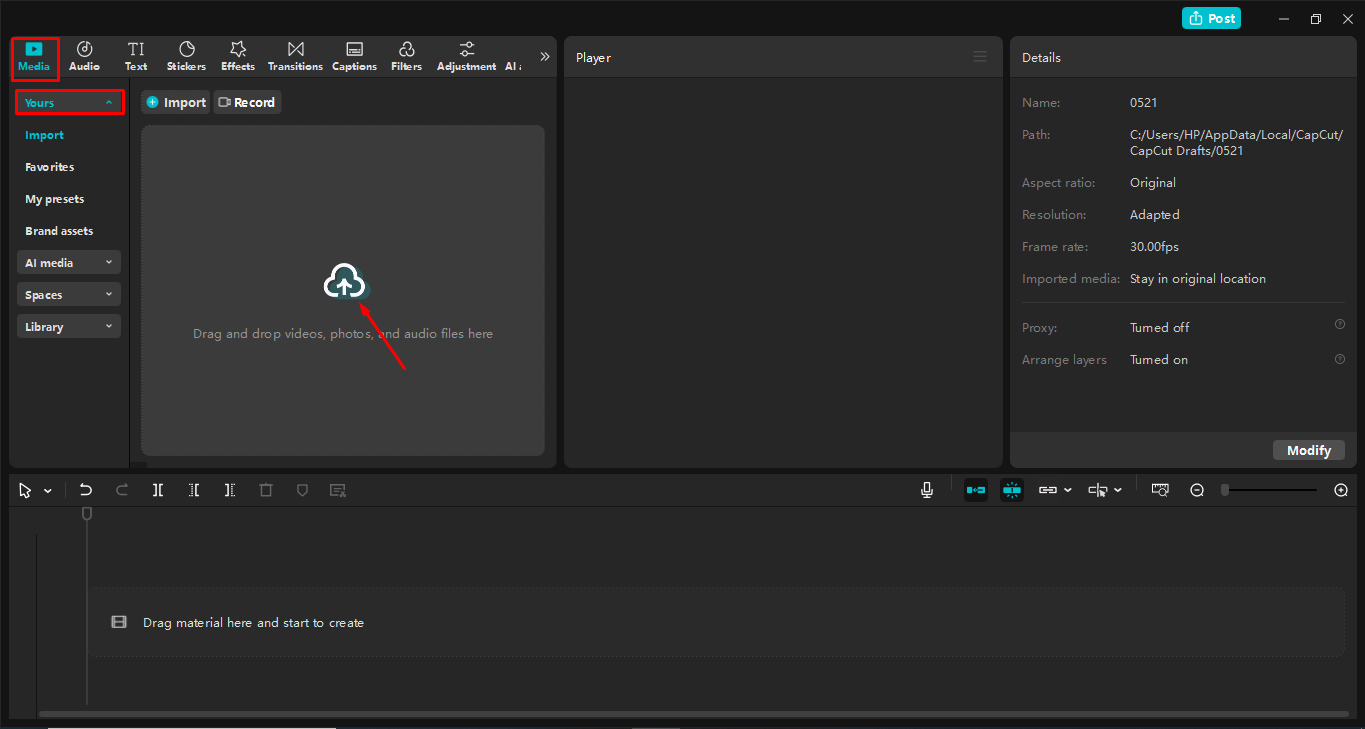The height and width of the screenshot is (729, 1365).
Task: Undo the last action
Action: click(85, 489)
